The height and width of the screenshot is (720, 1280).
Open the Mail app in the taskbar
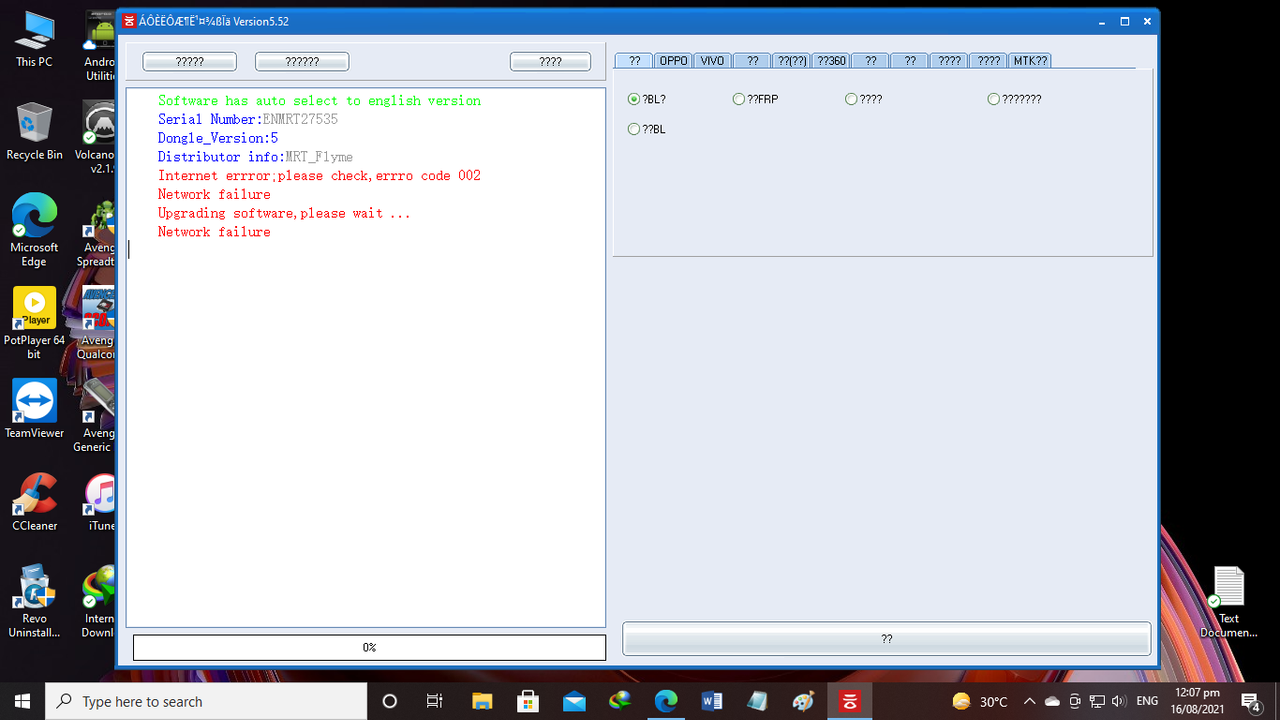tap(574, 701)
